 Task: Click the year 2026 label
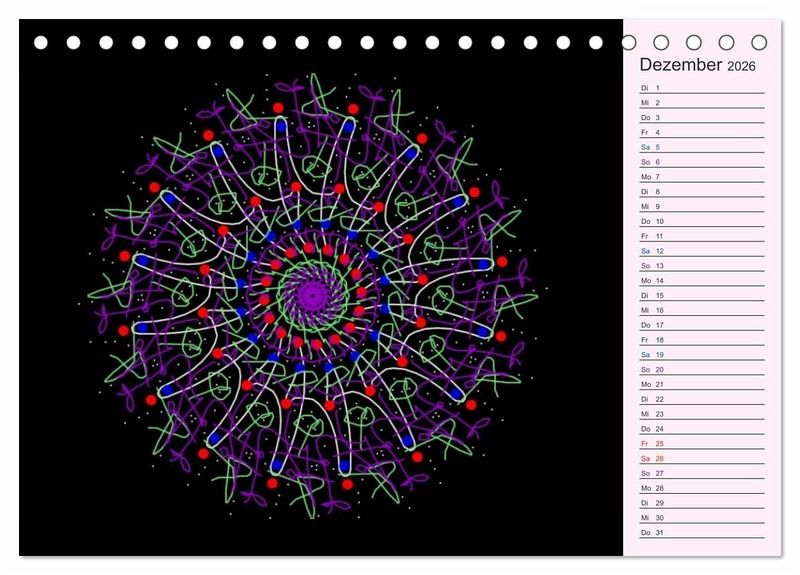[x=741, y=66]
